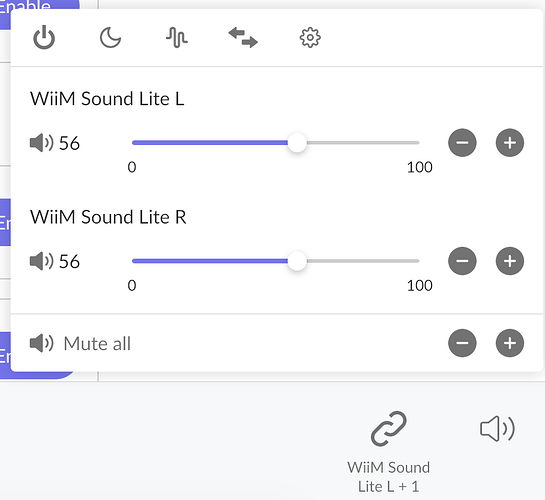Decrease WiiM Sound Lite R volume

[x=462, y=261]
